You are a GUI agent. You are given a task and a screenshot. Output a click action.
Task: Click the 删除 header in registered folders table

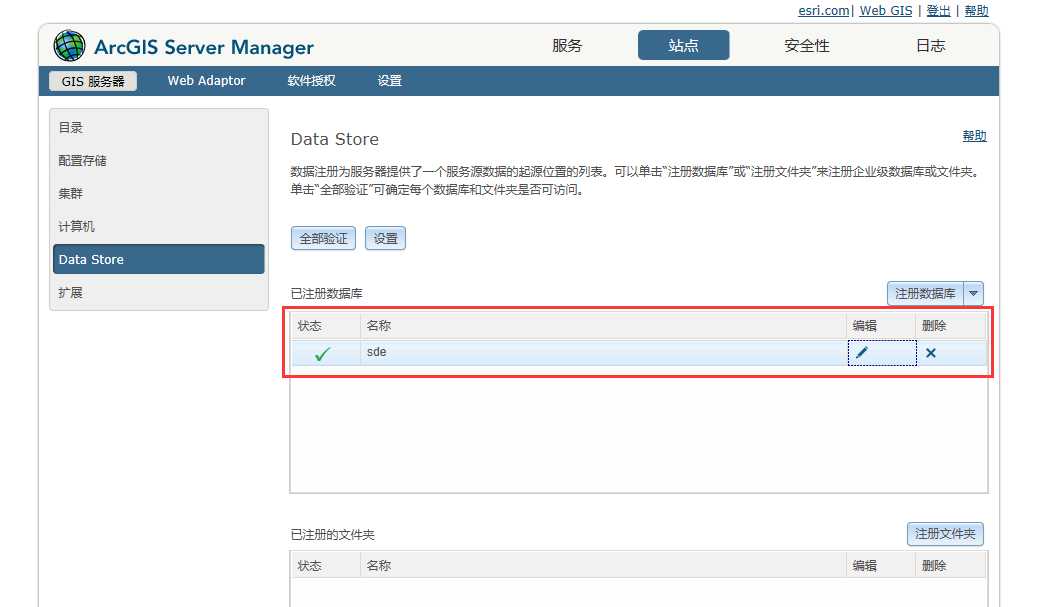[951, 565]
